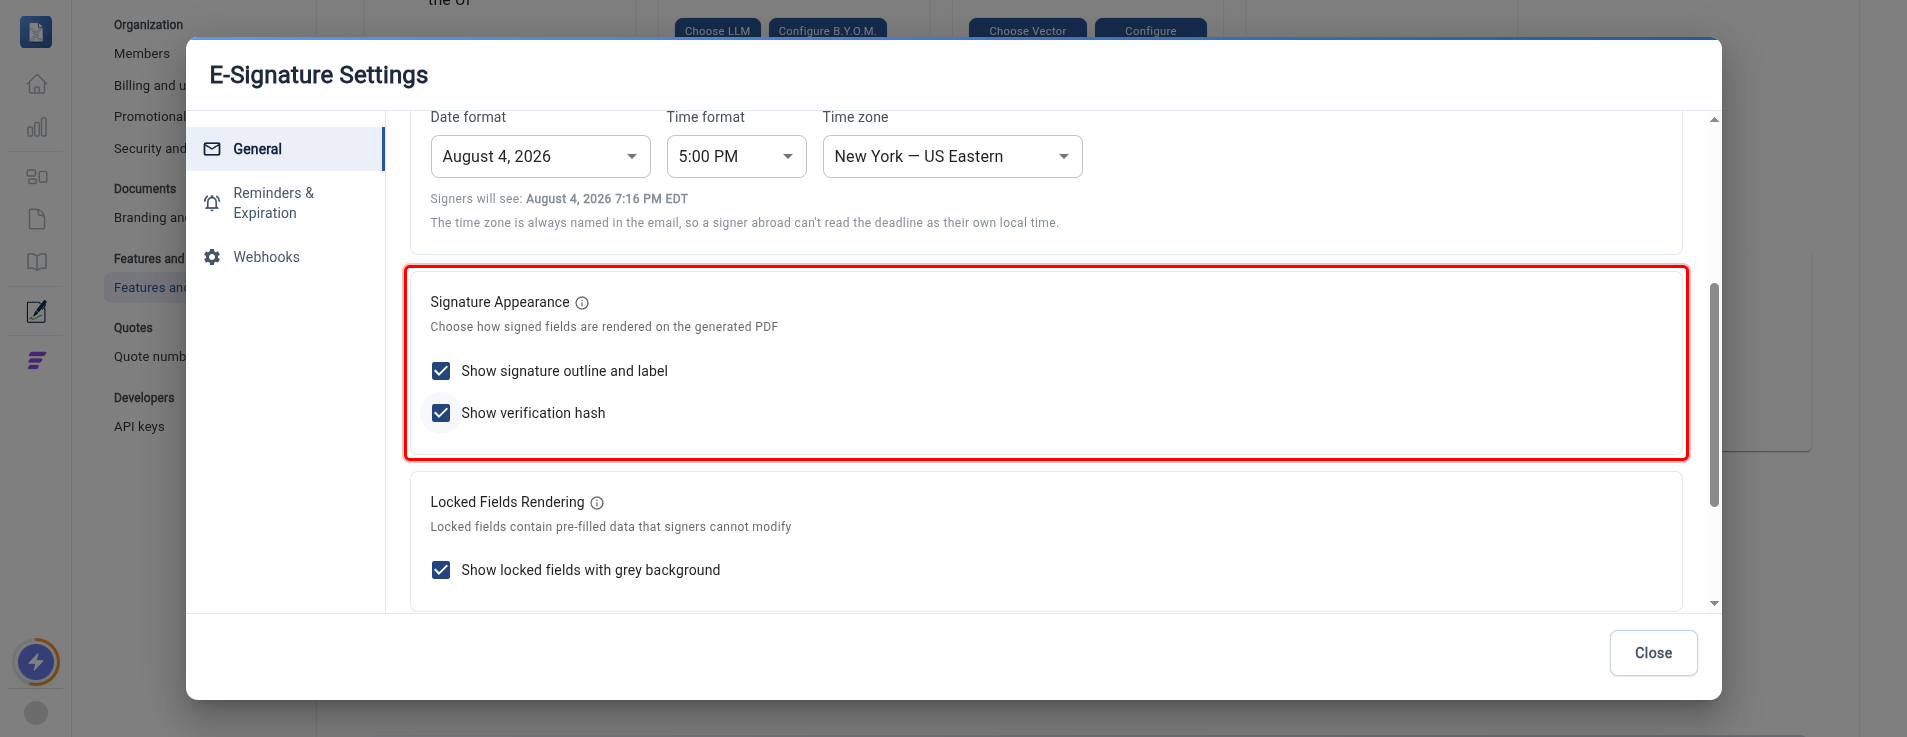This screenshot has height=737, width=1907.
Task: Click Configure button behind dialog
Action: click(x=1150, y=29)
